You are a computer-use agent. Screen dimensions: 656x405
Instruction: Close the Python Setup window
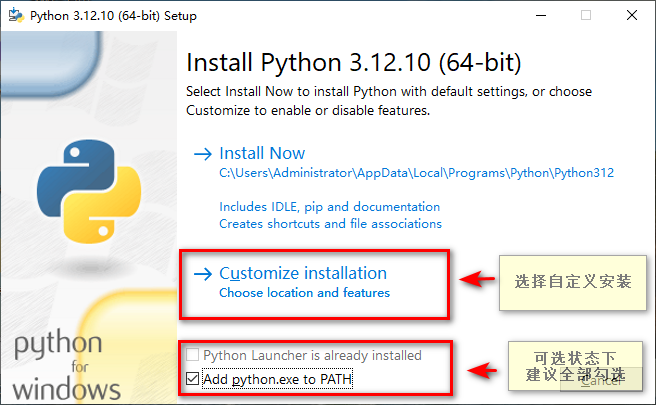[x=632, y=15]
